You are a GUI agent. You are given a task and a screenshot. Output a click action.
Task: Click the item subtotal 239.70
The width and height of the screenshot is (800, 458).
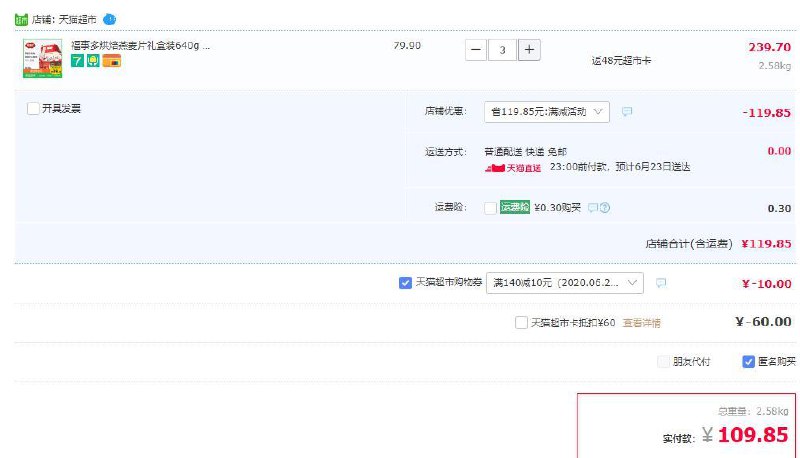[769, 47]
